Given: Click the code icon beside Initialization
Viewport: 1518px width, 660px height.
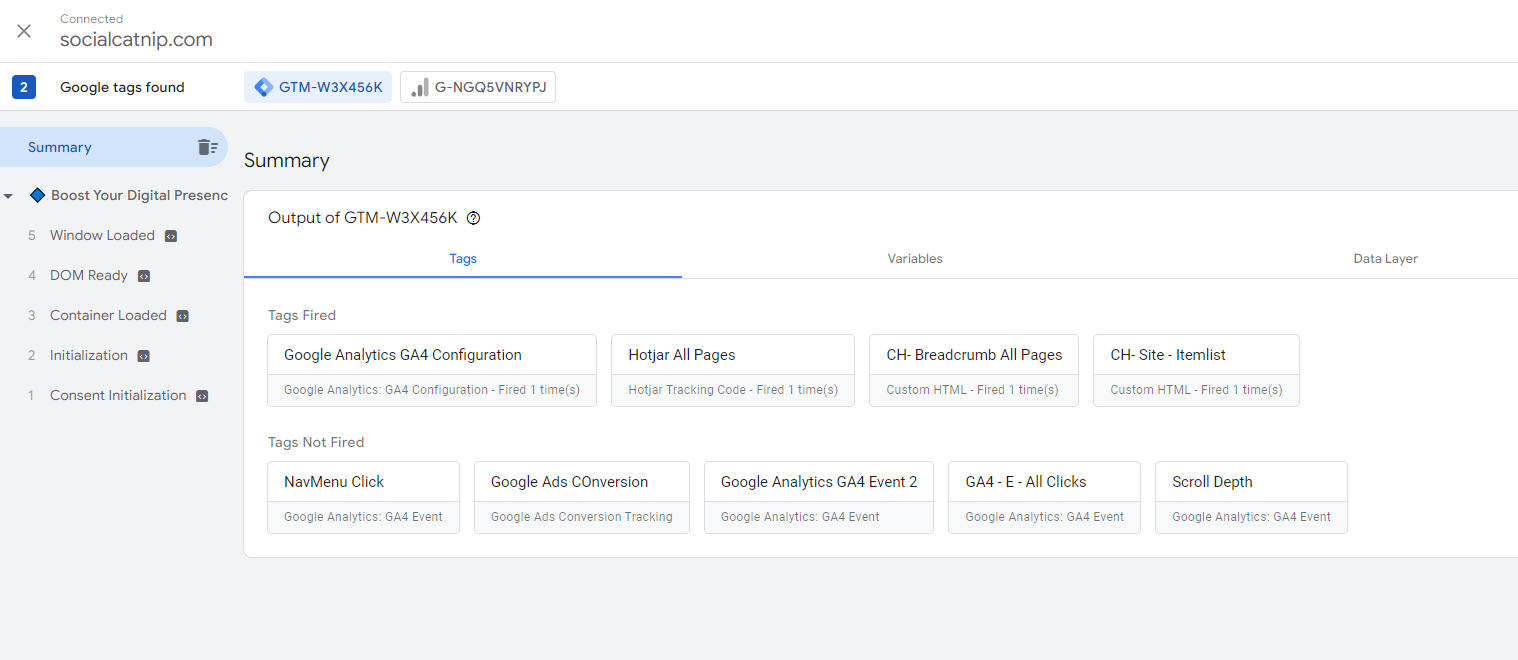Looking at the screenshot, I should coord(144,356).
